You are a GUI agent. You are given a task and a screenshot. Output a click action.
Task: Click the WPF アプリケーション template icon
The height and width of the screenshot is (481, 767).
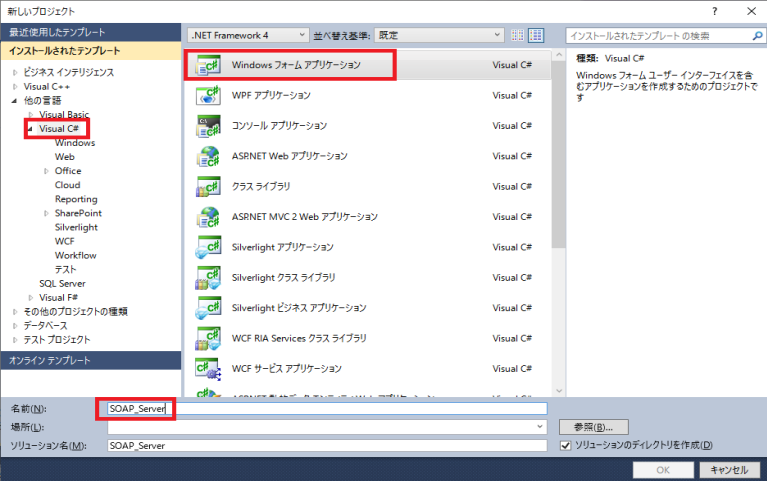click(x=208, y=95)
